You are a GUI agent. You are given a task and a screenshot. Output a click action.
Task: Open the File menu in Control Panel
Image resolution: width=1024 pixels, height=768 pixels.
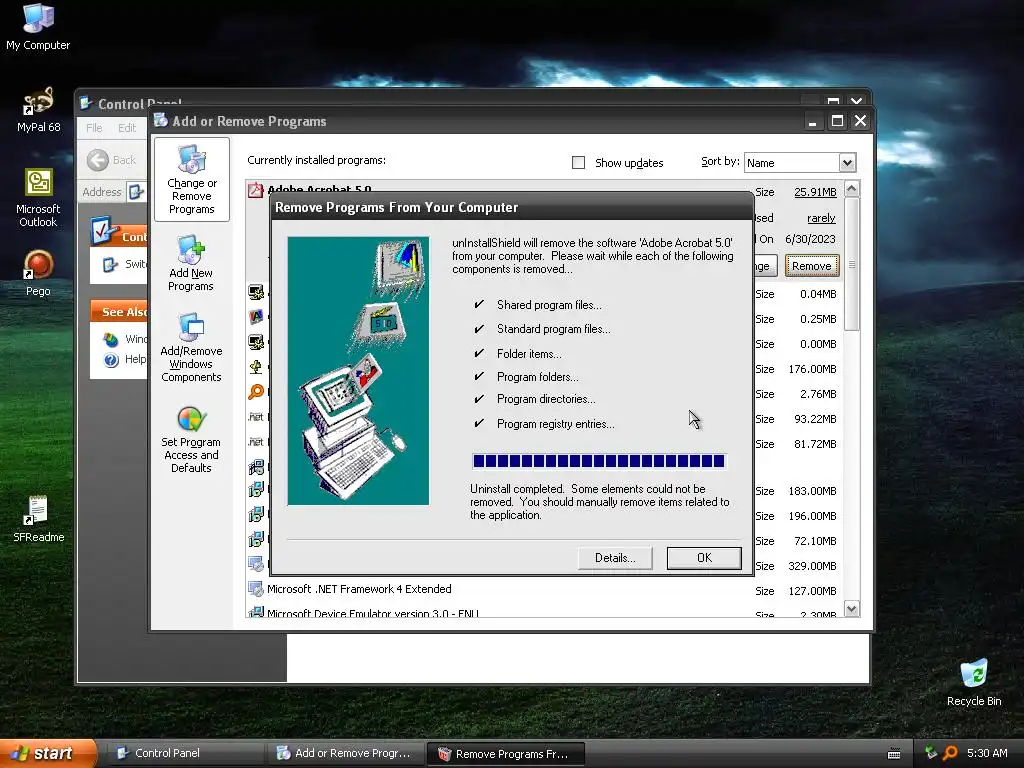click(94, 127)
